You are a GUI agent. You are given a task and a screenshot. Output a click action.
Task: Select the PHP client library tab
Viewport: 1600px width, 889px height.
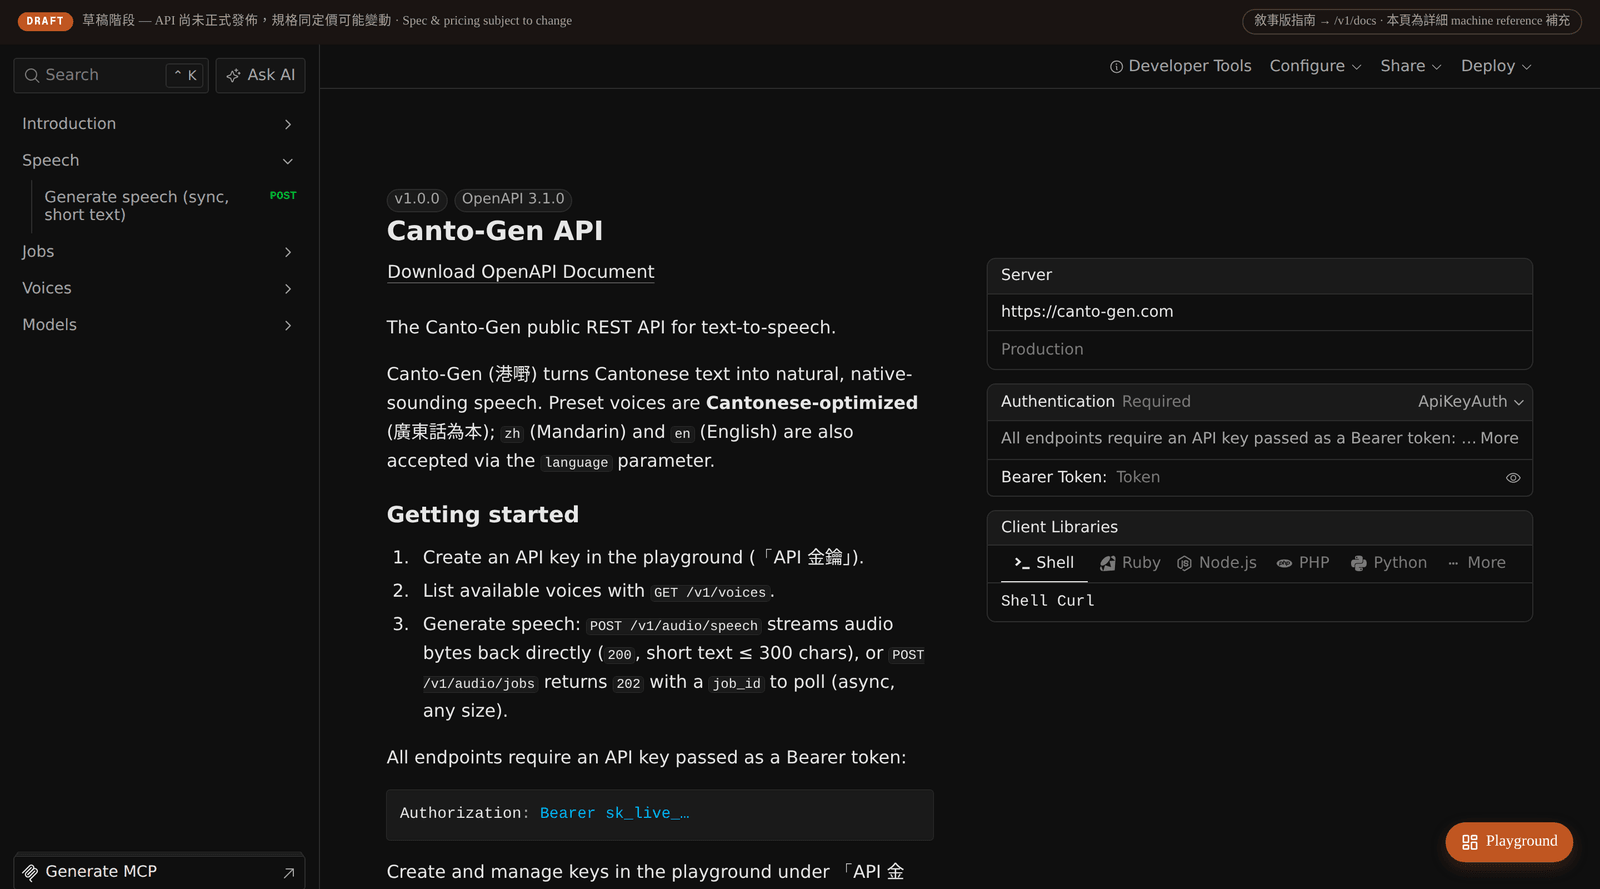point(1303,563)
